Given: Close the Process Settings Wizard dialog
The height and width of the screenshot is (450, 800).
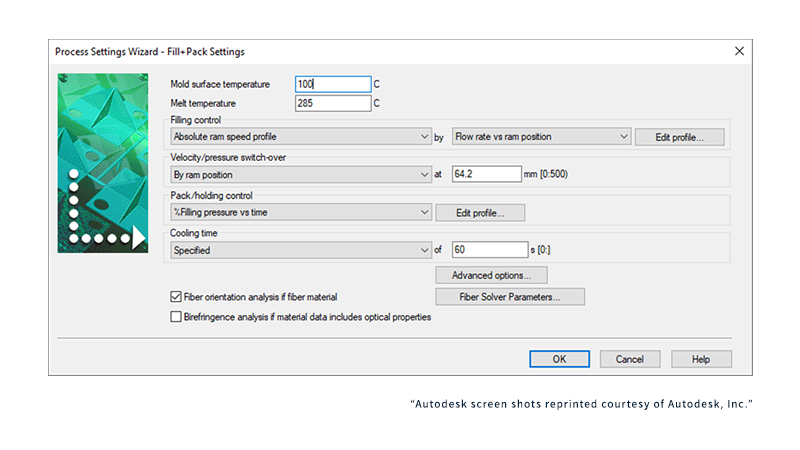Looking at the screenshot, I should click(x=739, y=51).
